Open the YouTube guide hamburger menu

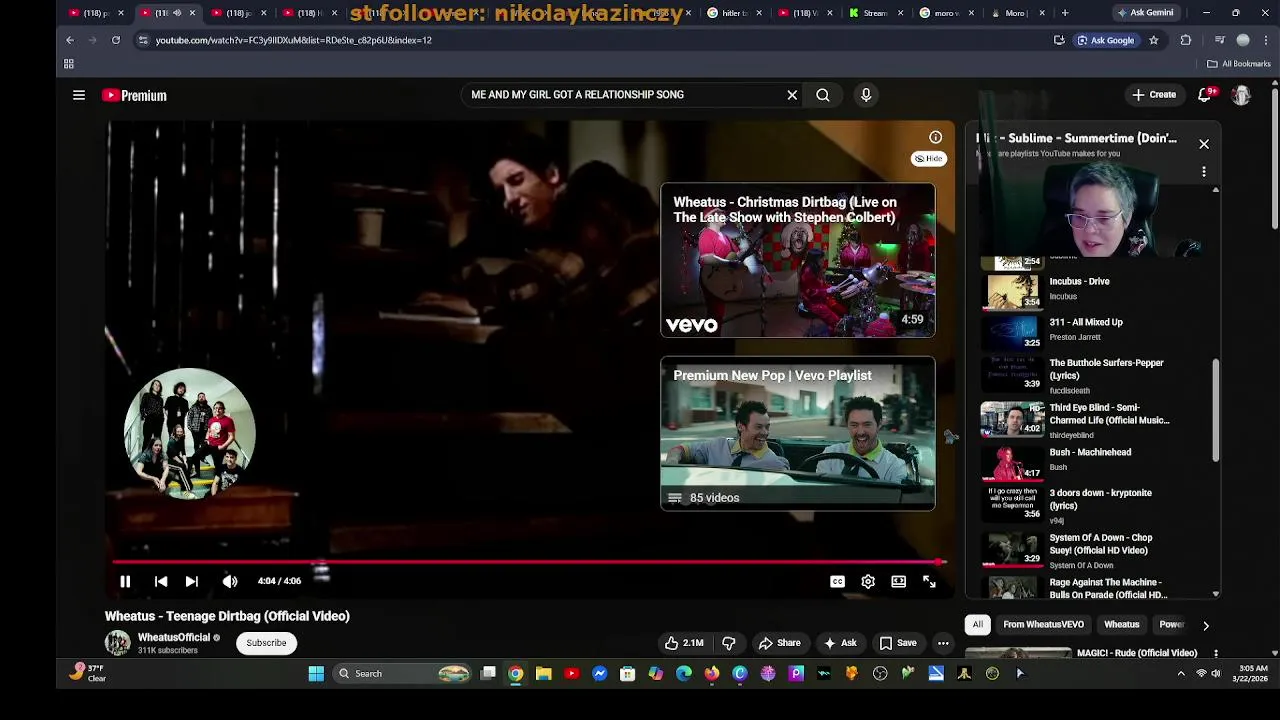[79, 95]
